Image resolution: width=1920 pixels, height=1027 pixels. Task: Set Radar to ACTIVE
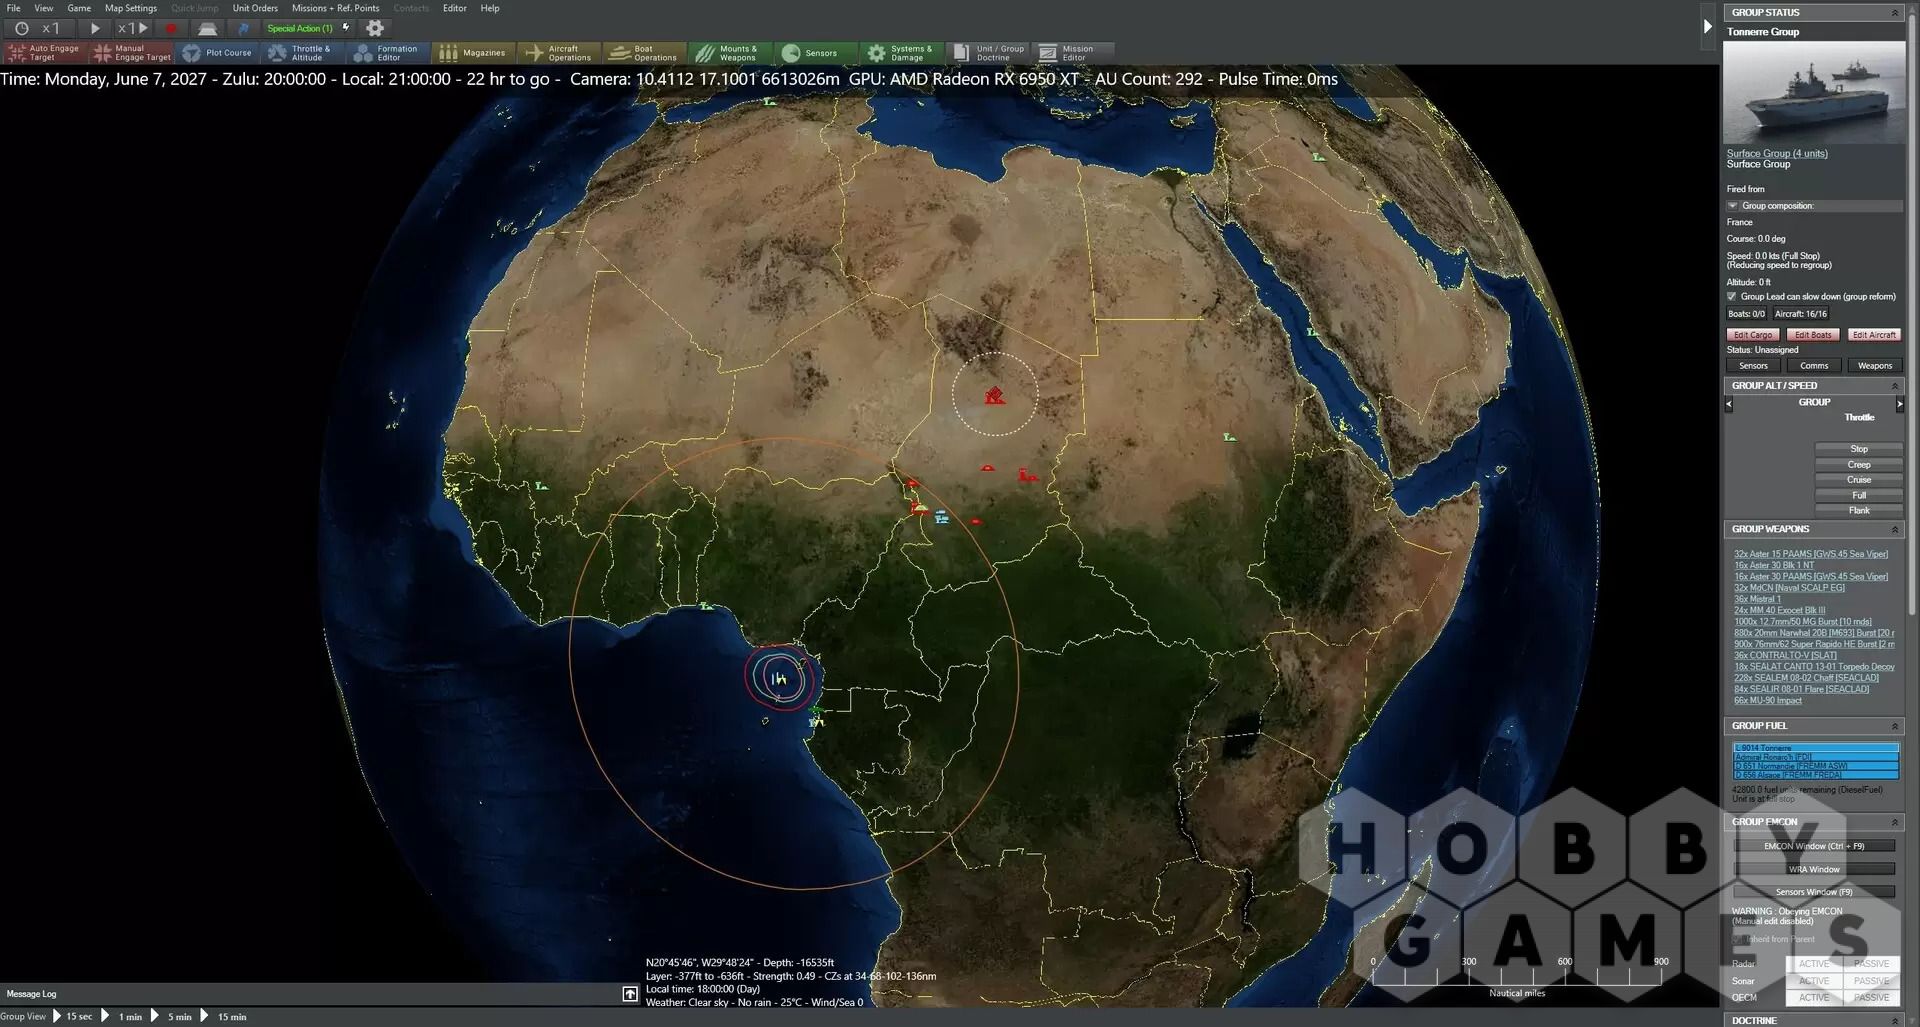pos(1814,964)
